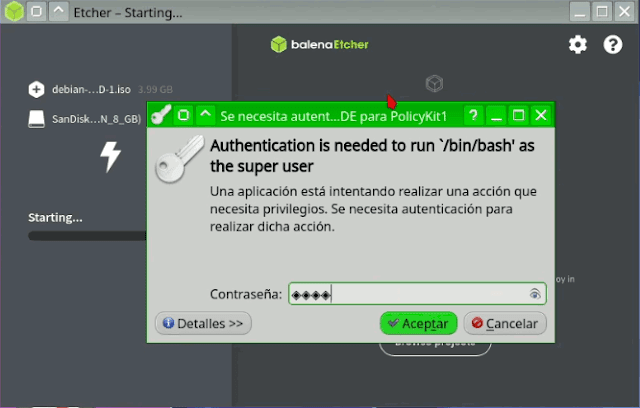
Task: Click the Contraseña password field
Action: point(417,293)
